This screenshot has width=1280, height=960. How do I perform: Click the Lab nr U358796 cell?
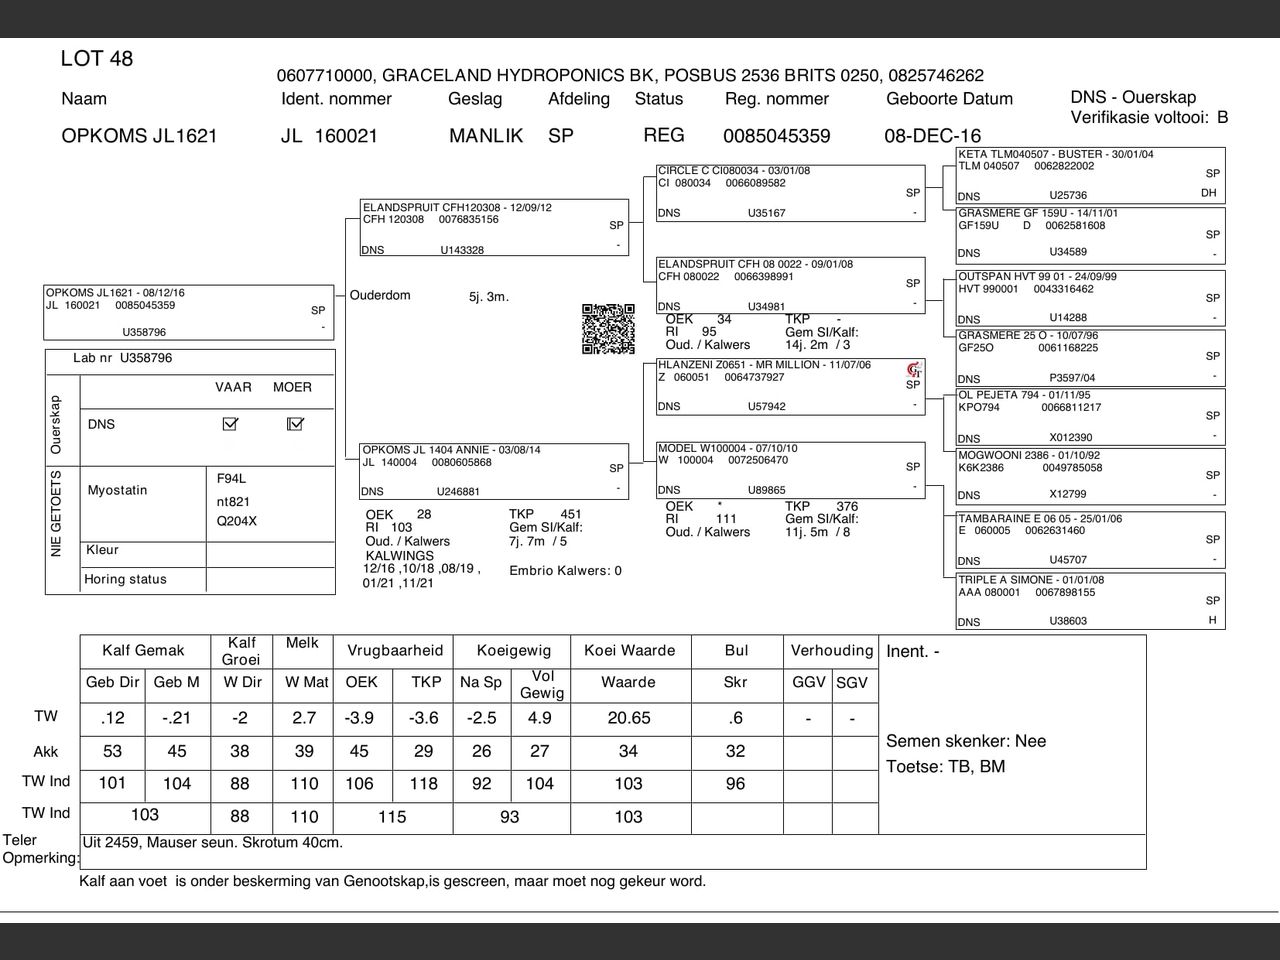pyautogui.click(x=189, y=358)
